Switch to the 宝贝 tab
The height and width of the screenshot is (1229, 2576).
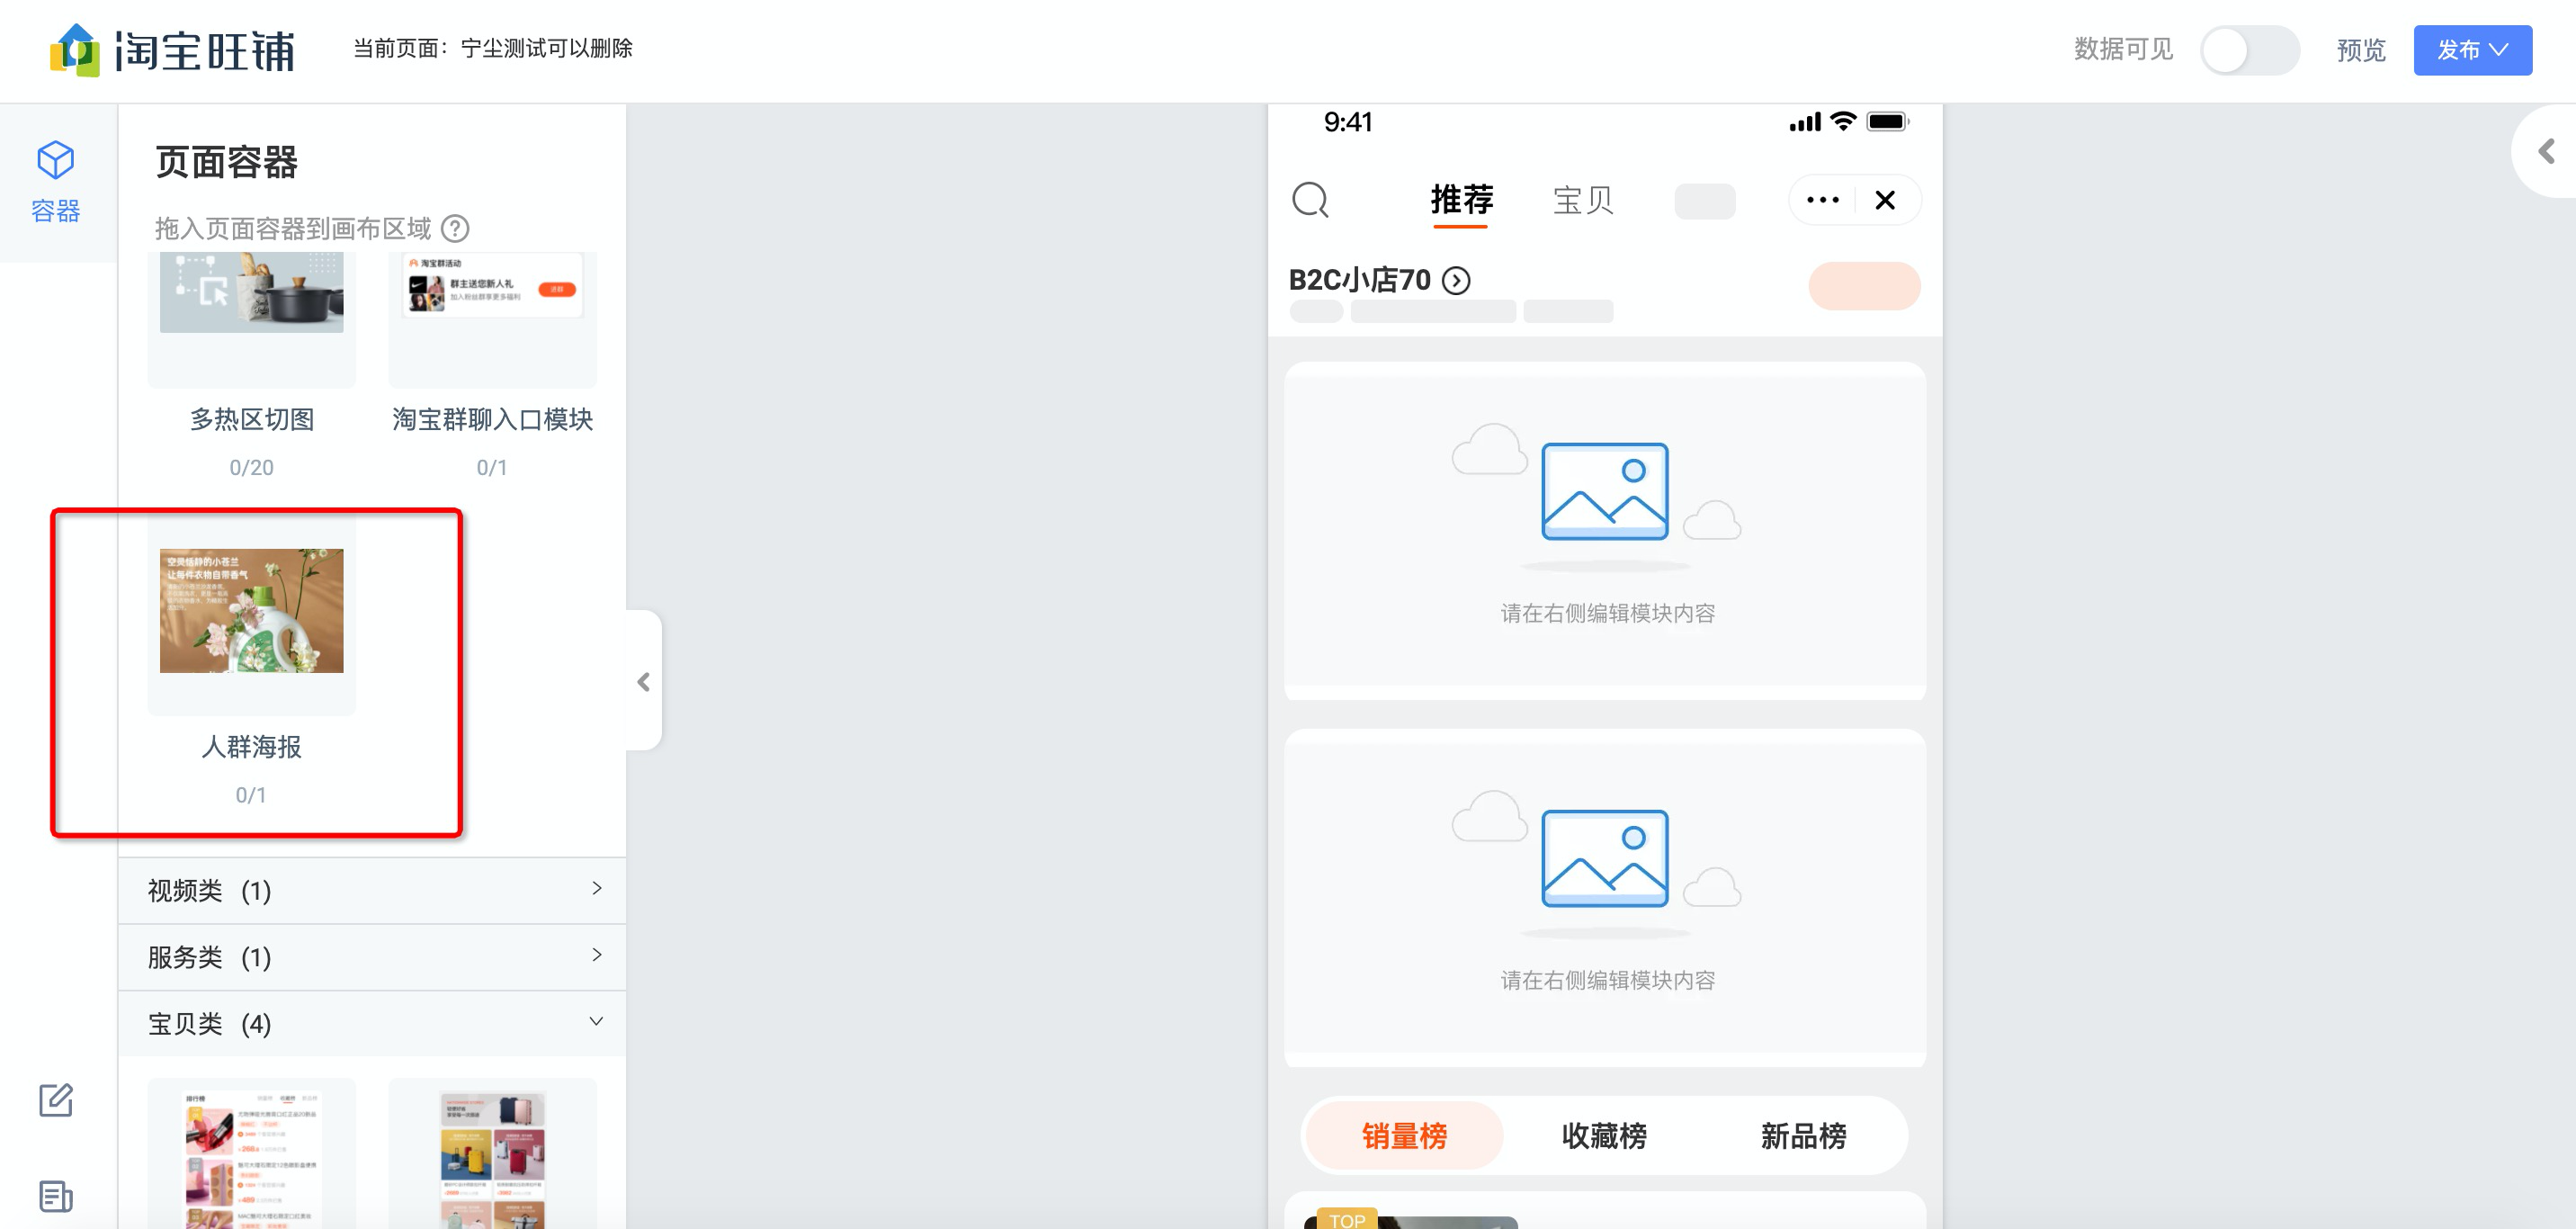(x=1582, y=200)
